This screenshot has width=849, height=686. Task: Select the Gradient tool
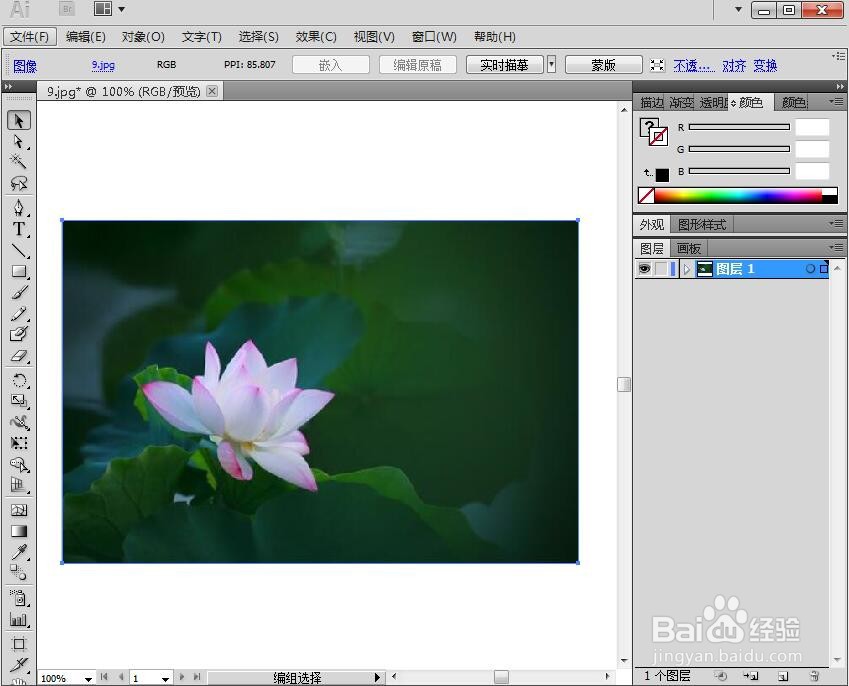coord(19,531)
